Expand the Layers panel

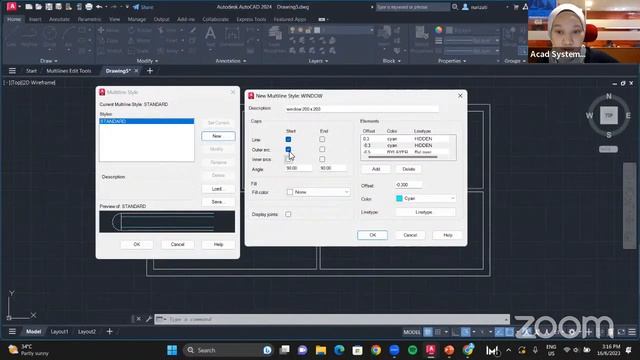point(318,61)
